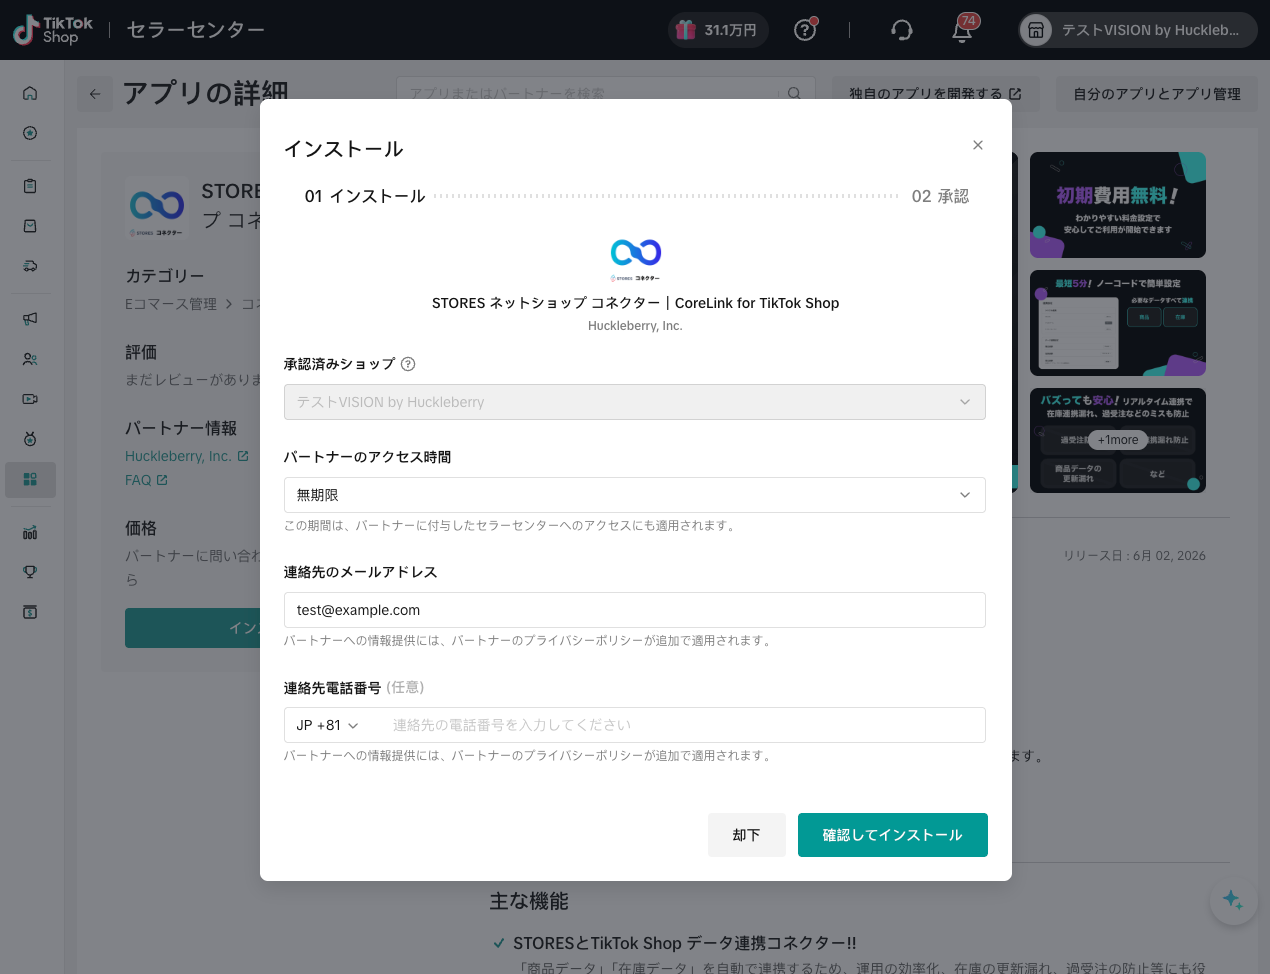Screen dimensions: 1270x974
Task: Open the 初期費用無料 promo thumbnail
Action: coord(1118,205)
